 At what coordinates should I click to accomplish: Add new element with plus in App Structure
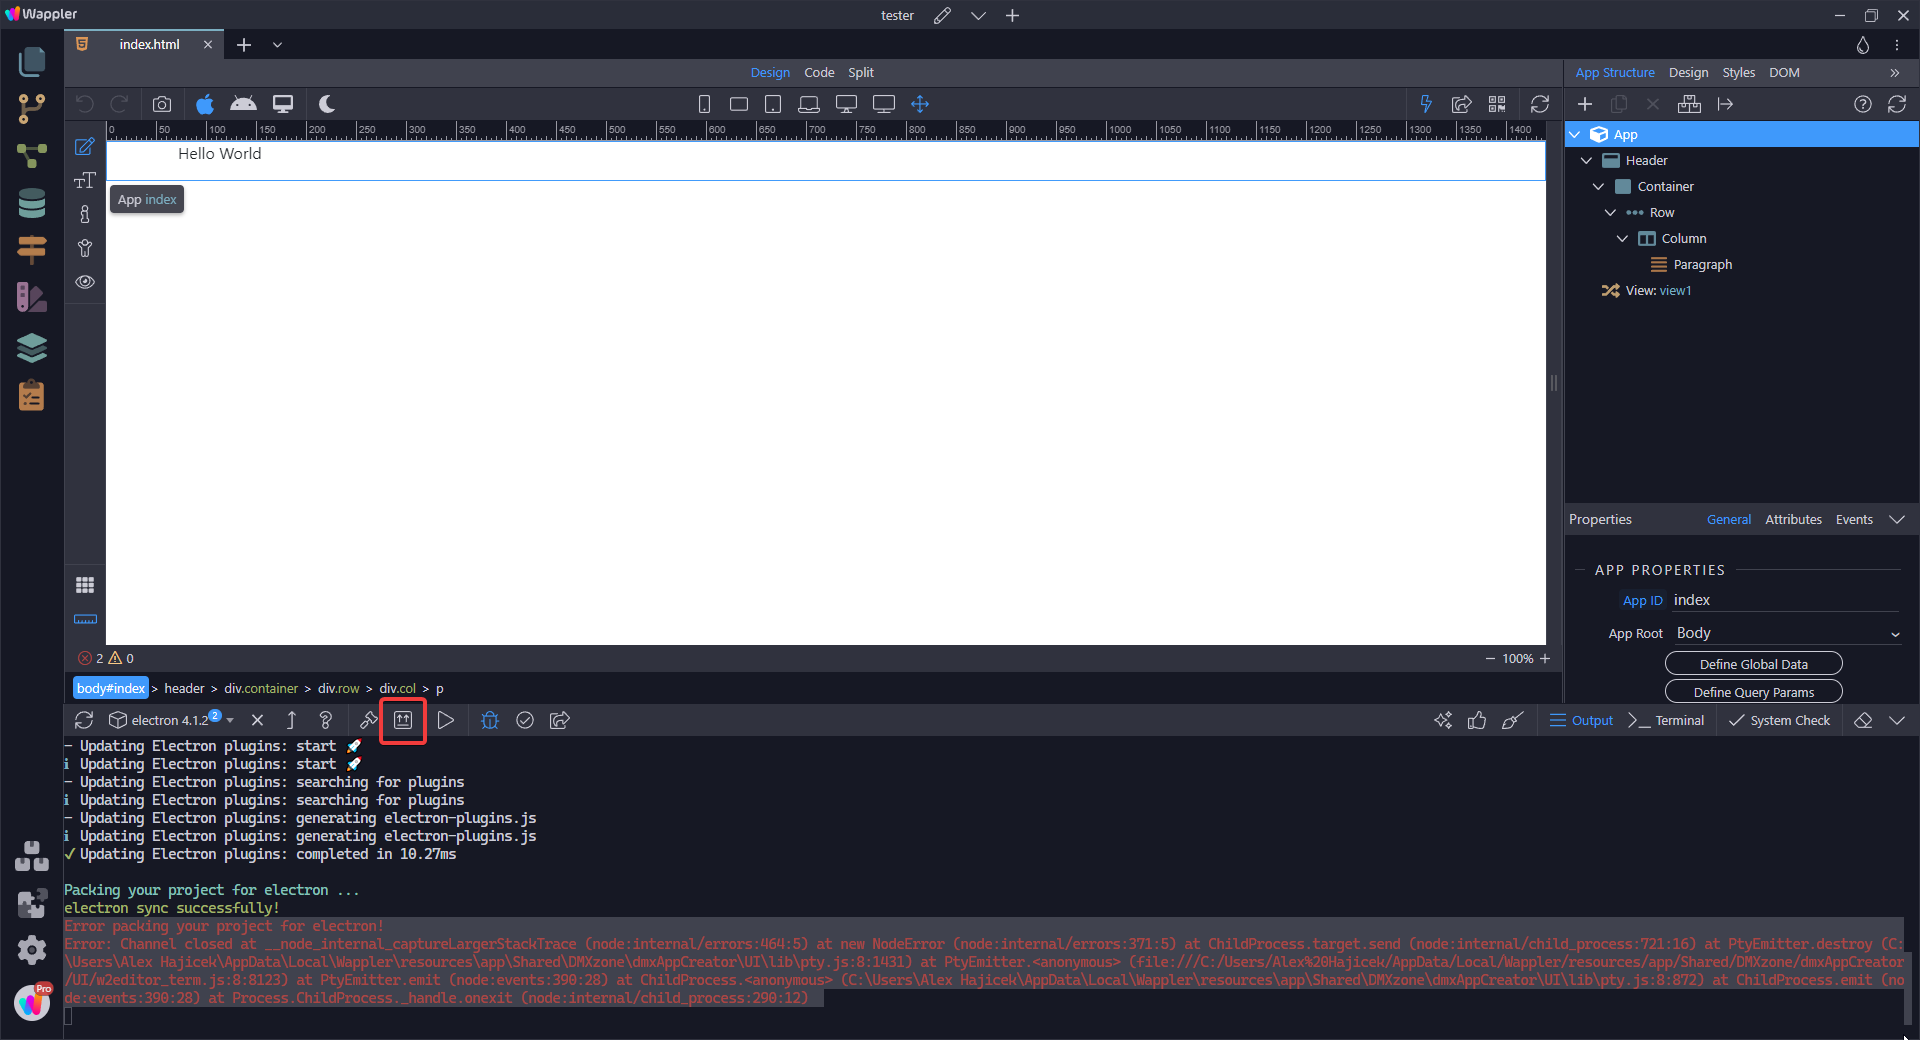coord(1585,104)
